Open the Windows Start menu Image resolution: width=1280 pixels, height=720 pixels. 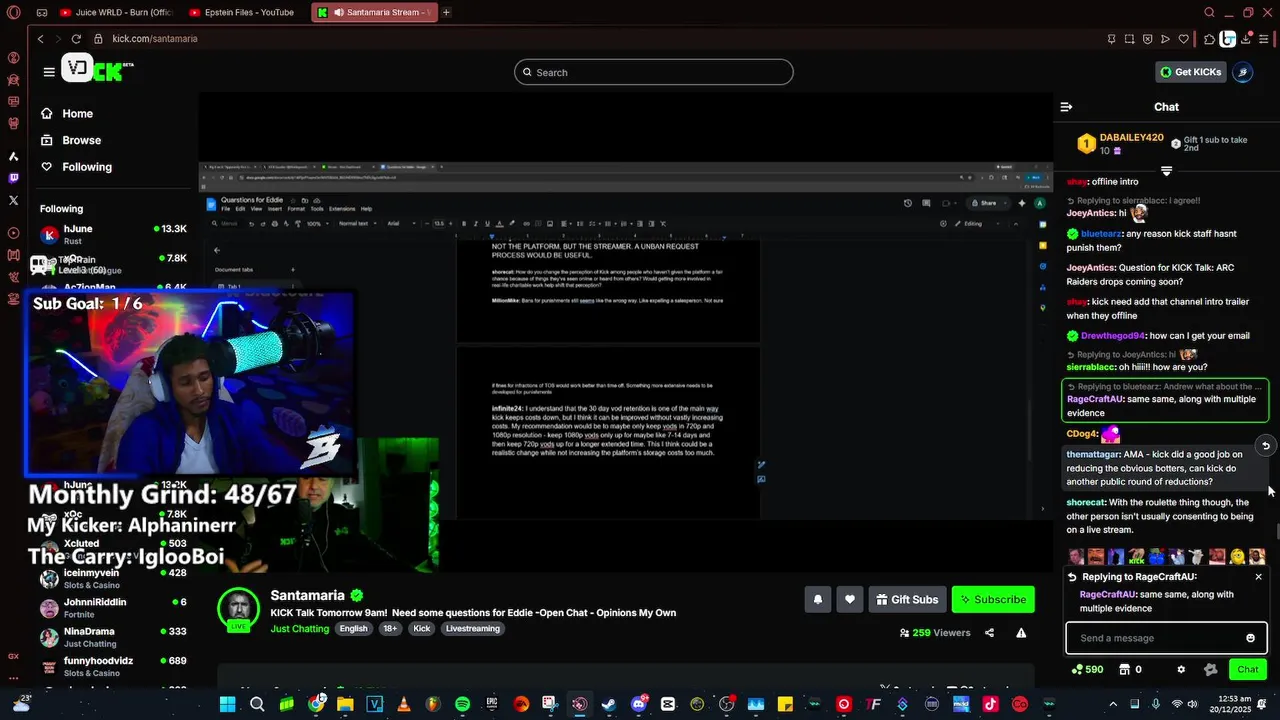[227, 704]
